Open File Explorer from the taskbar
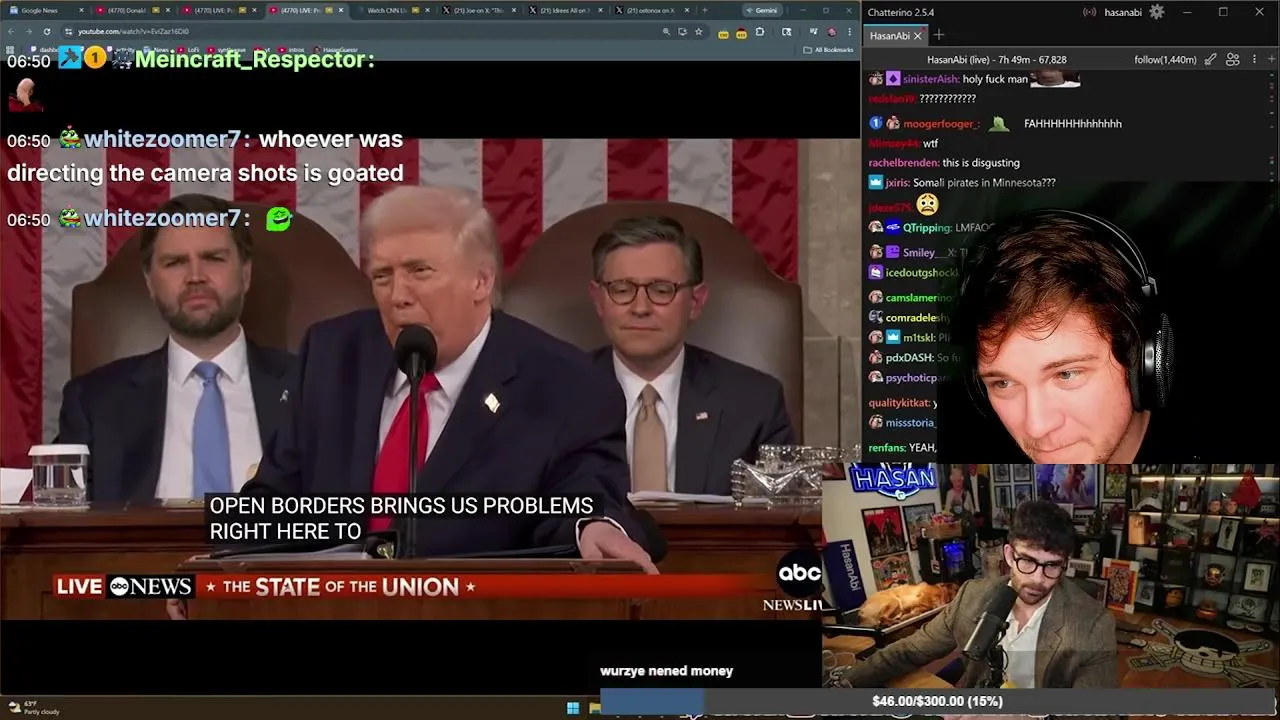The height and width of the screenshot is (720, 1280). pyautogui.click(x=595, y=708)
